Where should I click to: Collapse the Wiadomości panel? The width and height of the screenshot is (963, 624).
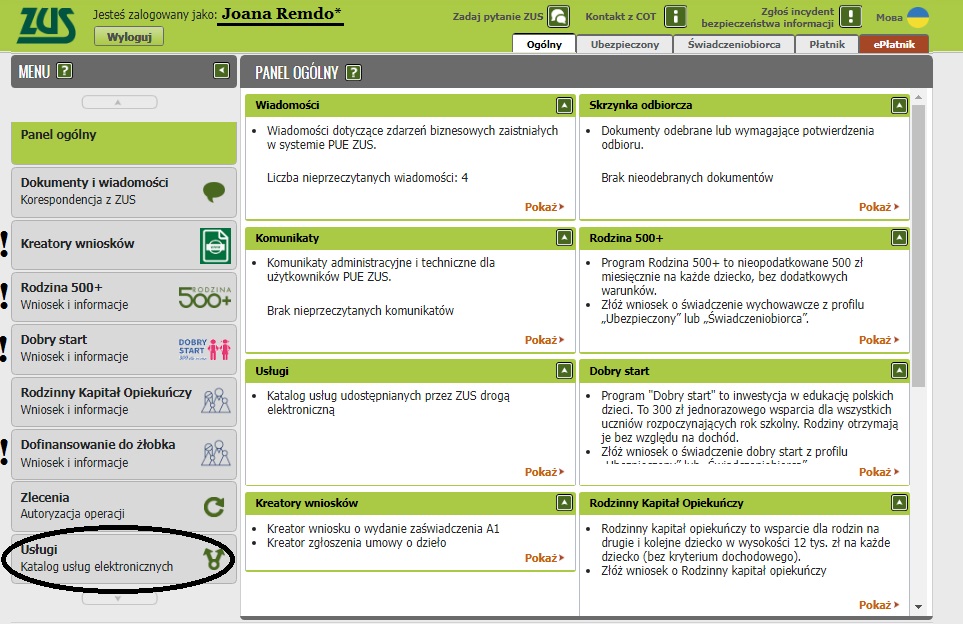coord(564,105)
